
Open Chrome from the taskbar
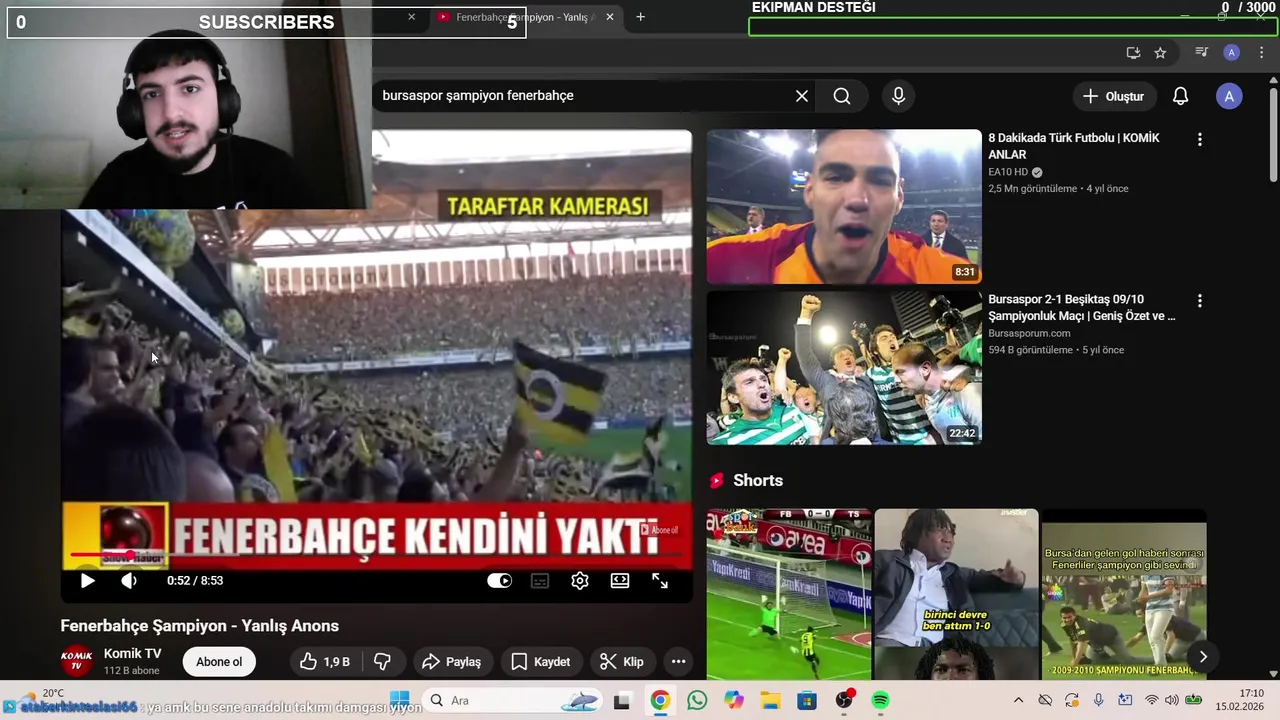tap(660, 701)
